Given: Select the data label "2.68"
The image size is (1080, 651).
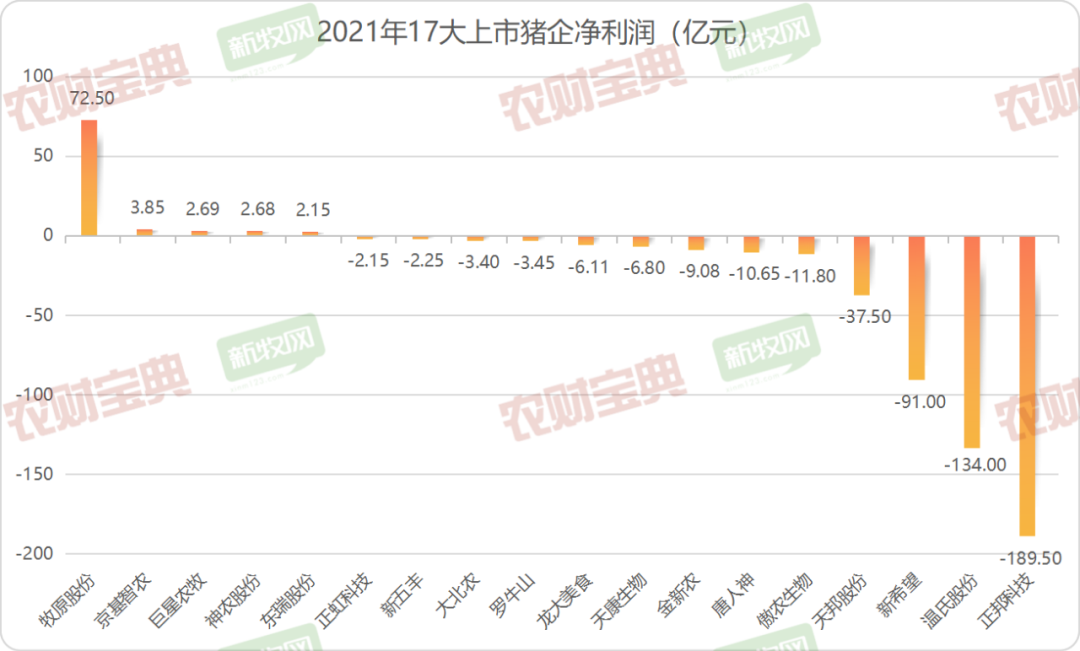Looking at the screenshot, I should point(258,209).
